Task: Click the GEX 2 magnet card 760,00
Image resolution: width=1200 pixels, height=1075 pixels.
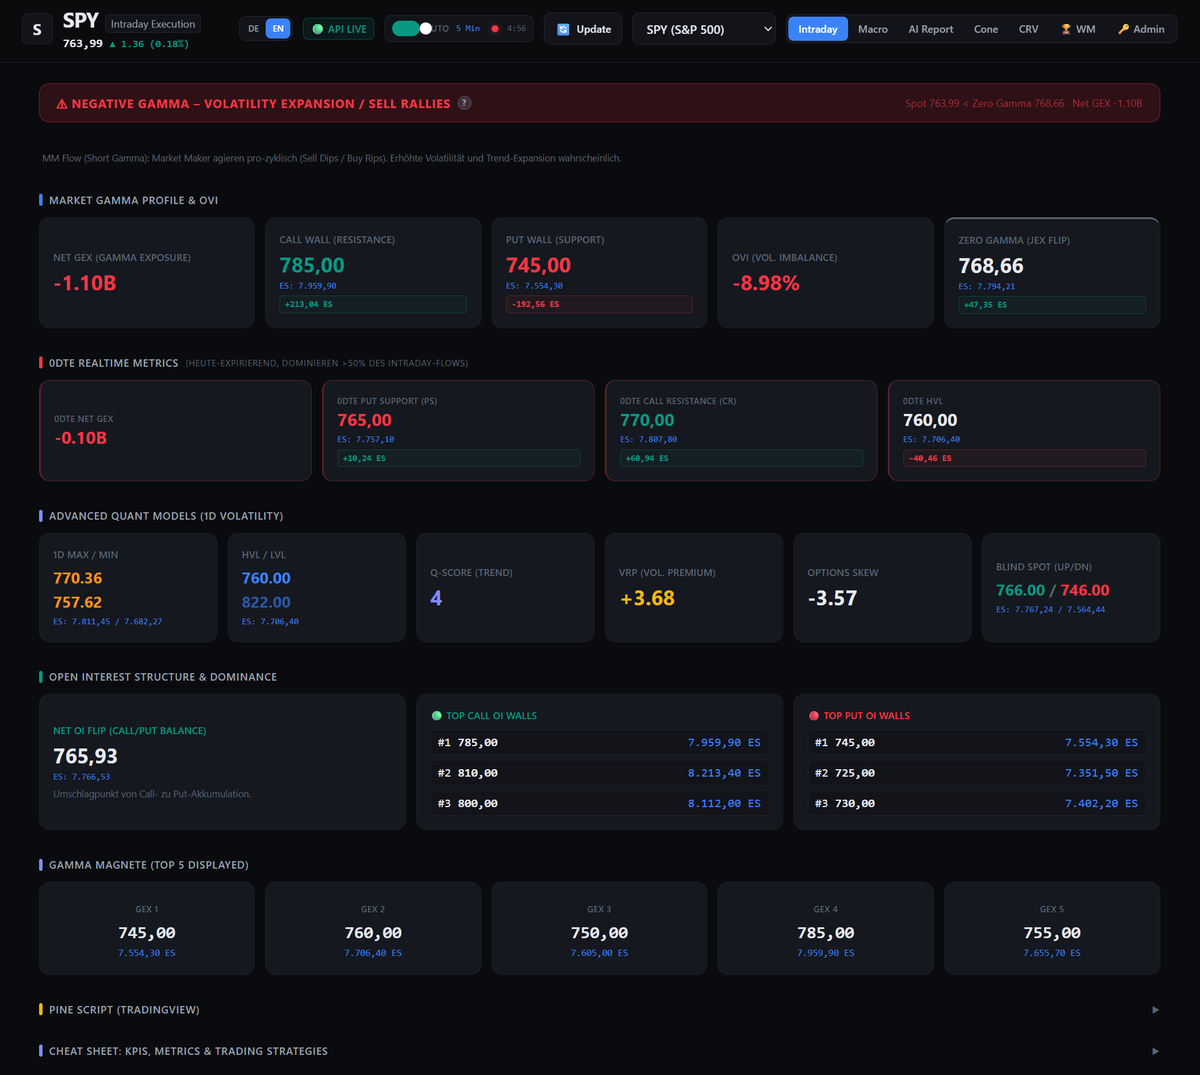Action: (373, 928)
